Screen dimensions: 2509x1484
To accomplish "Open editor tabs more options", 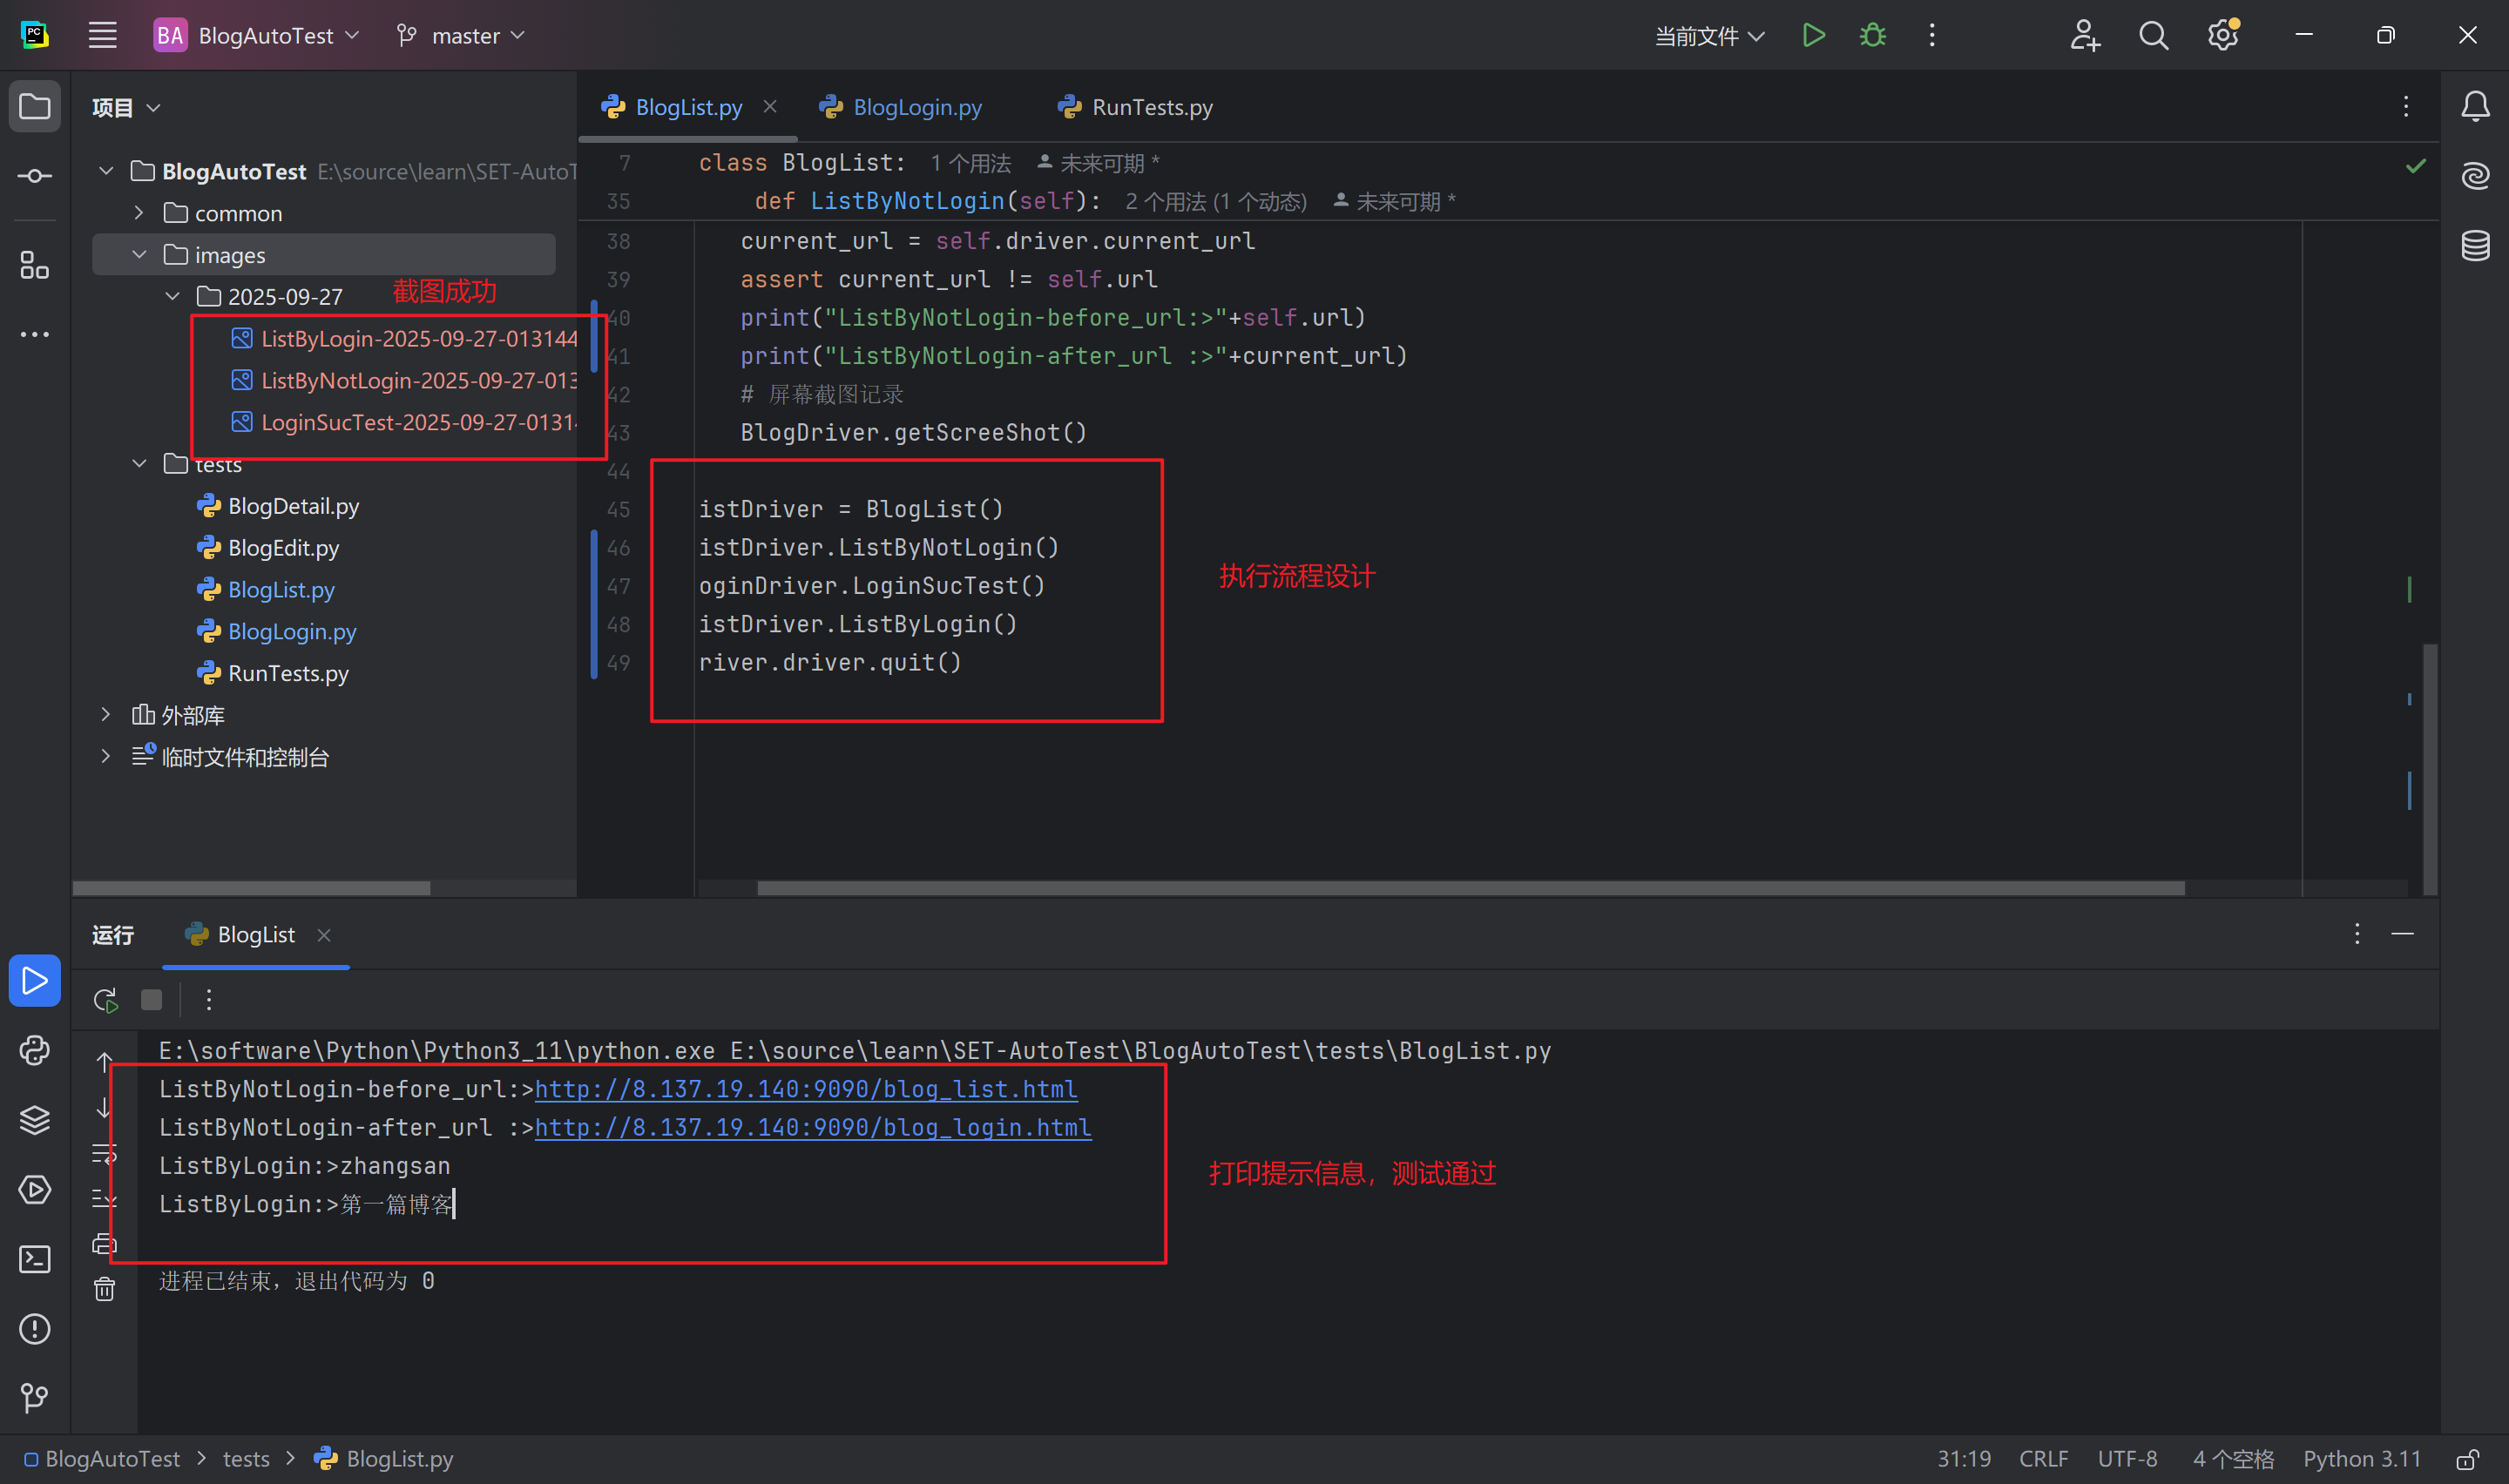I will (2405, 106).
